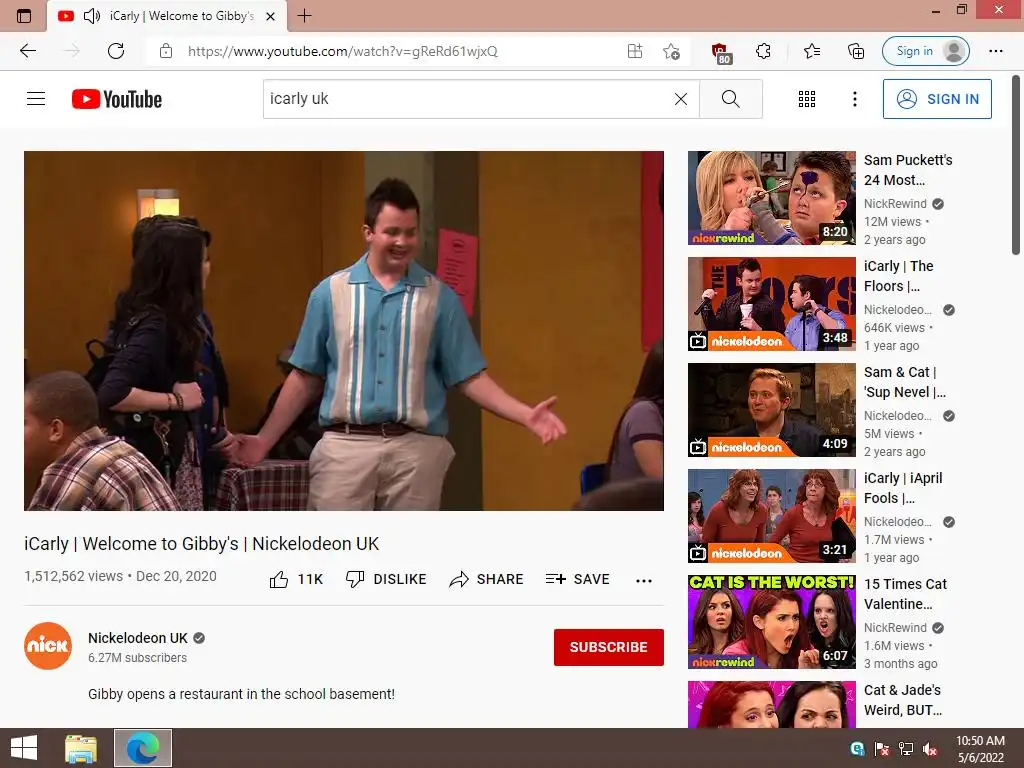The height and width of the screenshot is (768, 1024).
Task: Click the video player to pause
Action: tap(344, 330)
